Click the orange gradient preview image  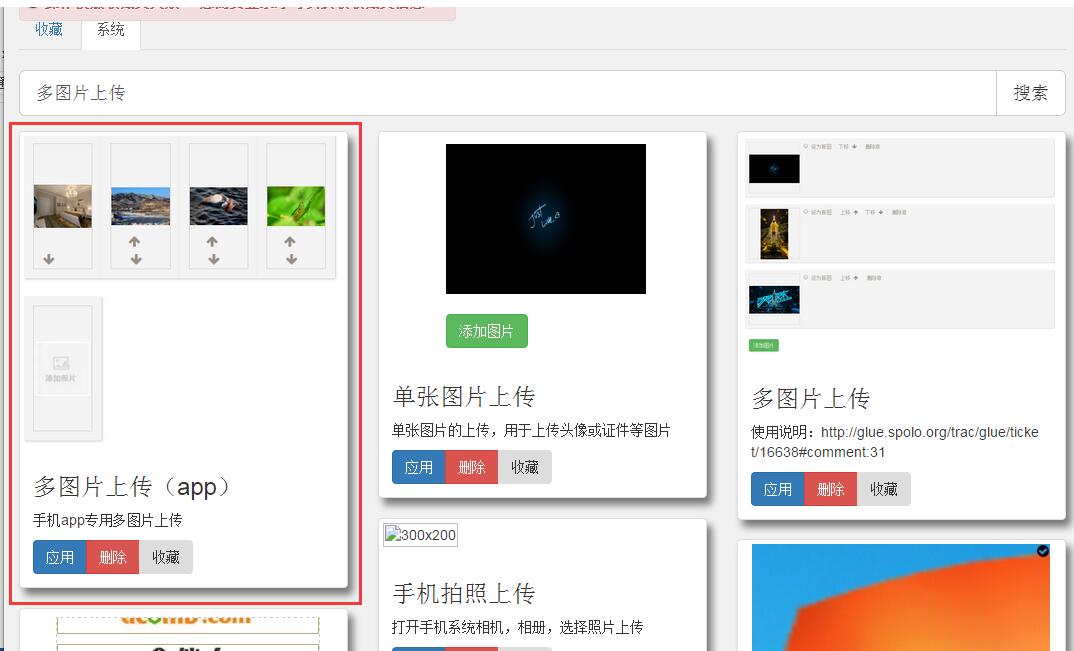point(901,598)
